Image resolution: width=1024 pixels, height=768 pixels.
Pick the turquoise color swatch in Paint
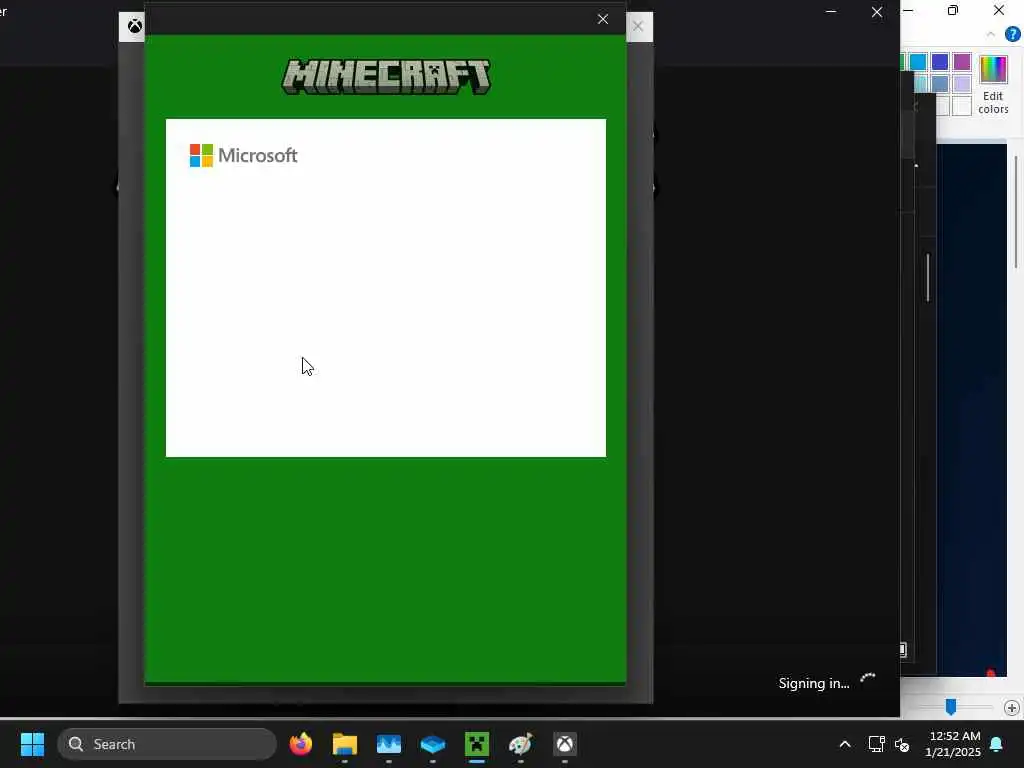(918, 61)
